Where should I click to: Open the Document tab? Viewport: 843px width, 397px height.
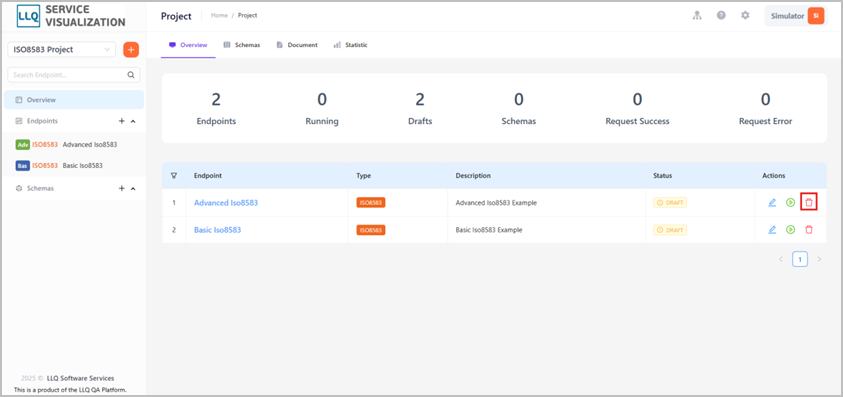pos(297,45)
